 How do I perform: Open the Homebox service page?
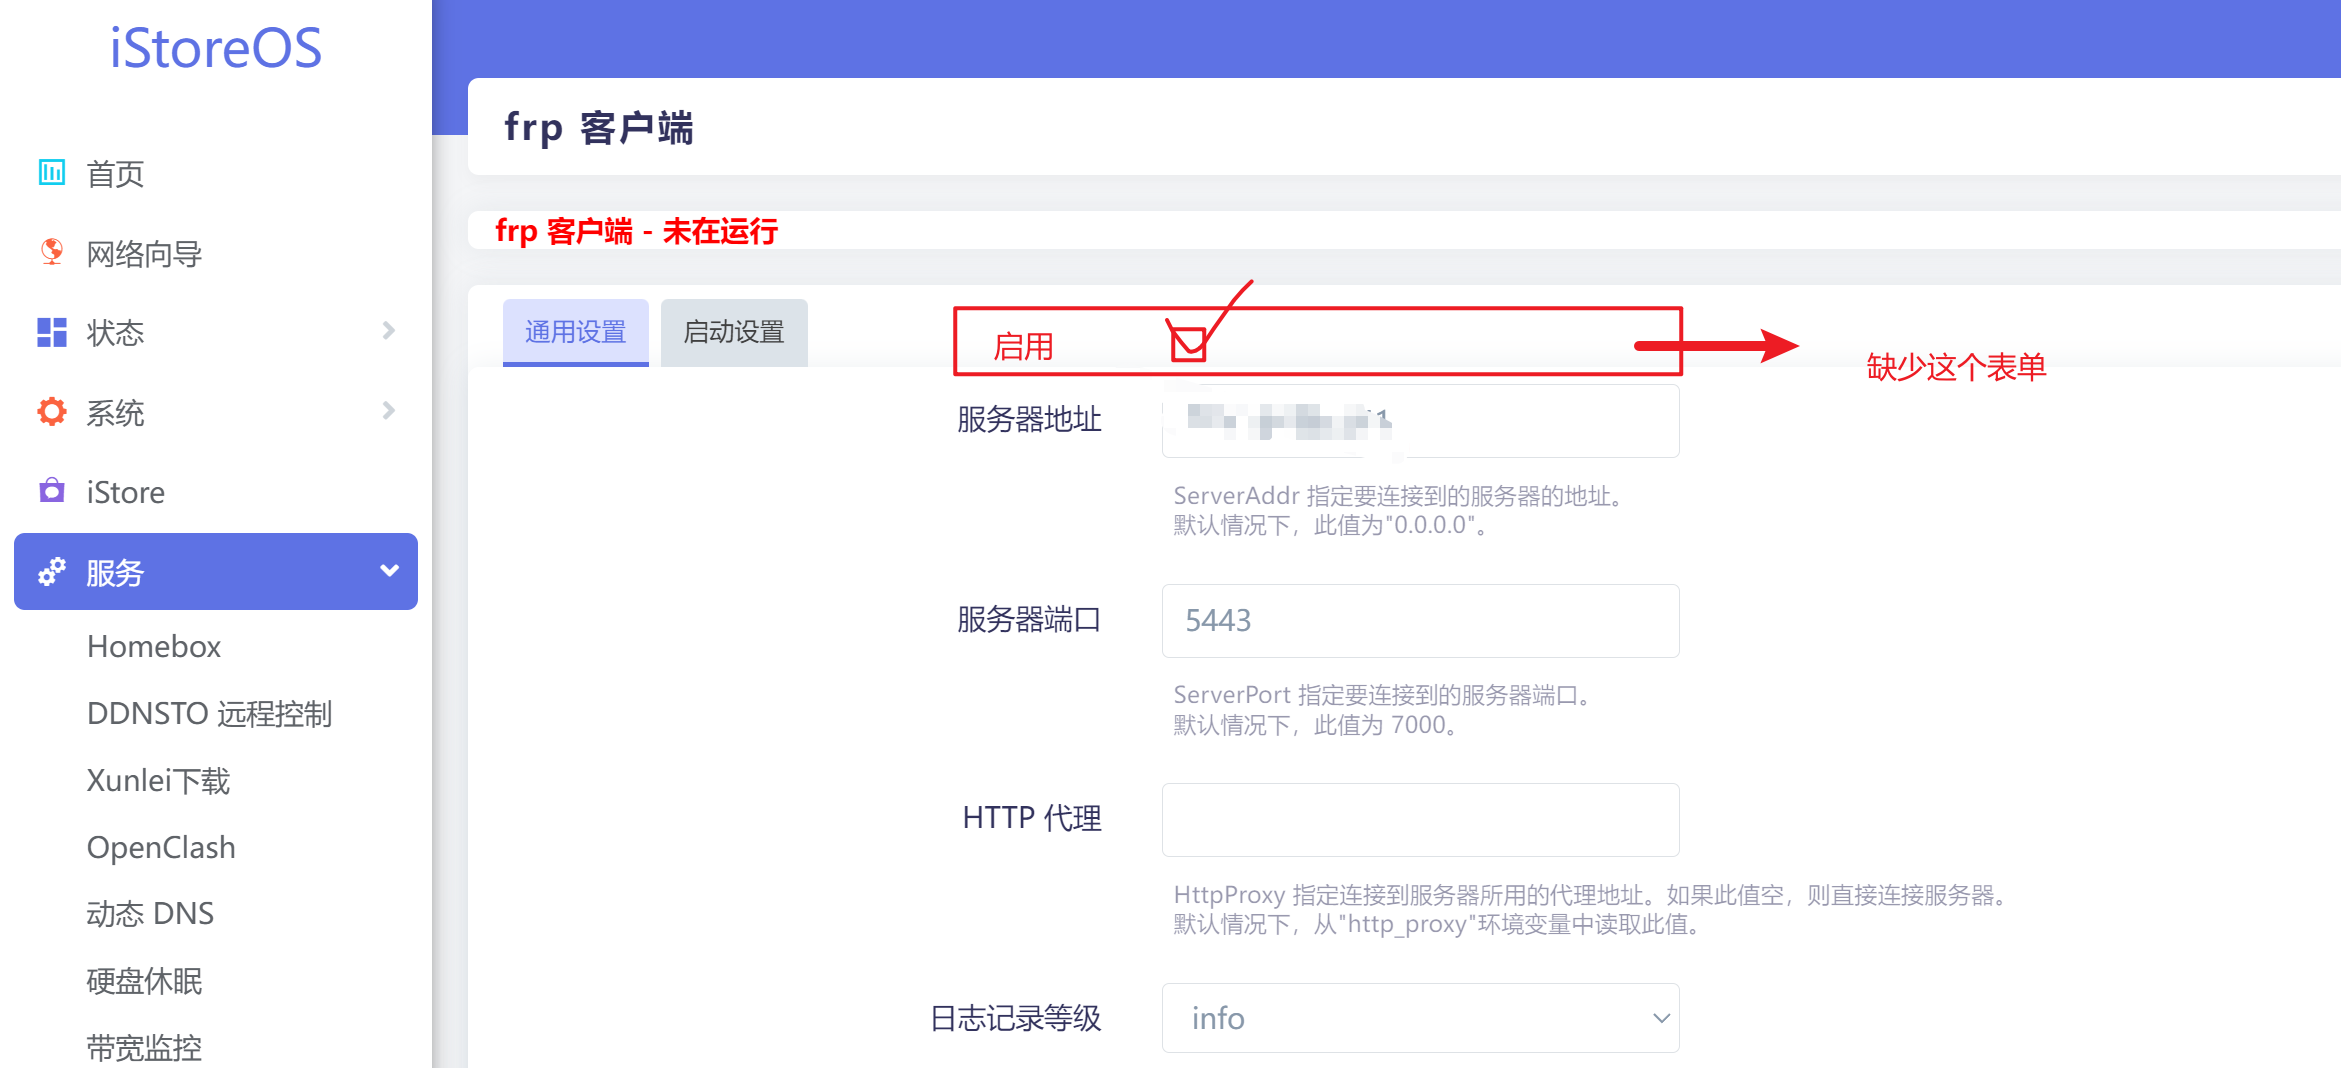tap(153, 646)
